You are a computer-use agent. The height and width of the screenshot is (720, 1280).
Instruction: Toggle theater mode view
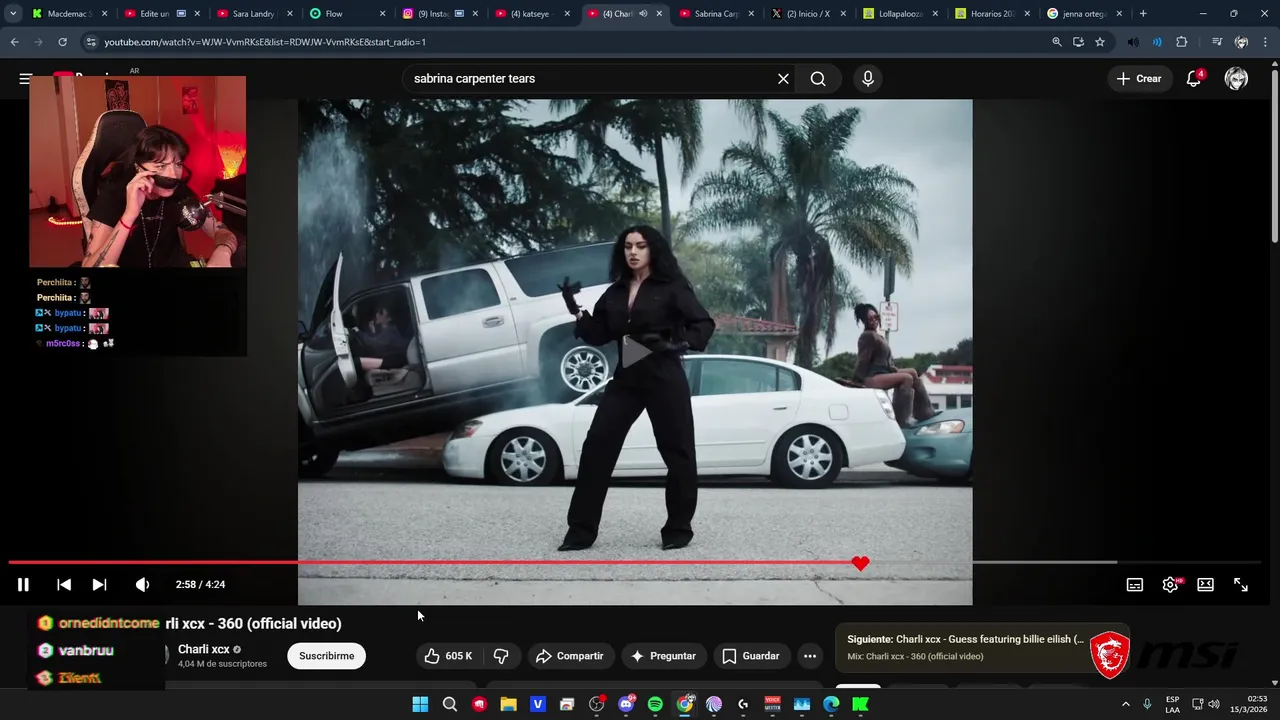coord(1206,585)
